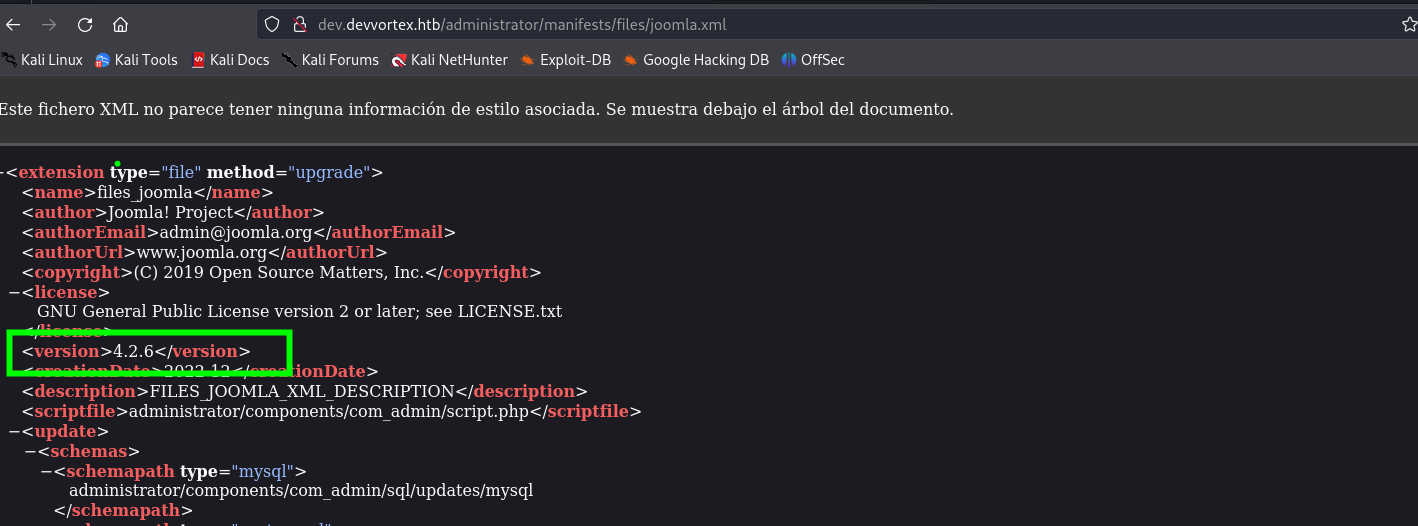Open the Kali Docs bookmark
This screenshot has width=1418, height=526.
click(230, 60)
